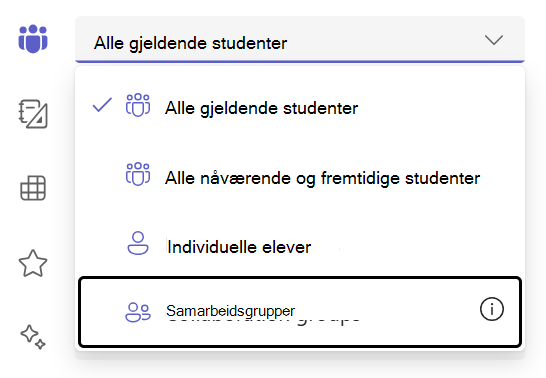Click the sparkle icon in sidebar

[x=33, y=337]
